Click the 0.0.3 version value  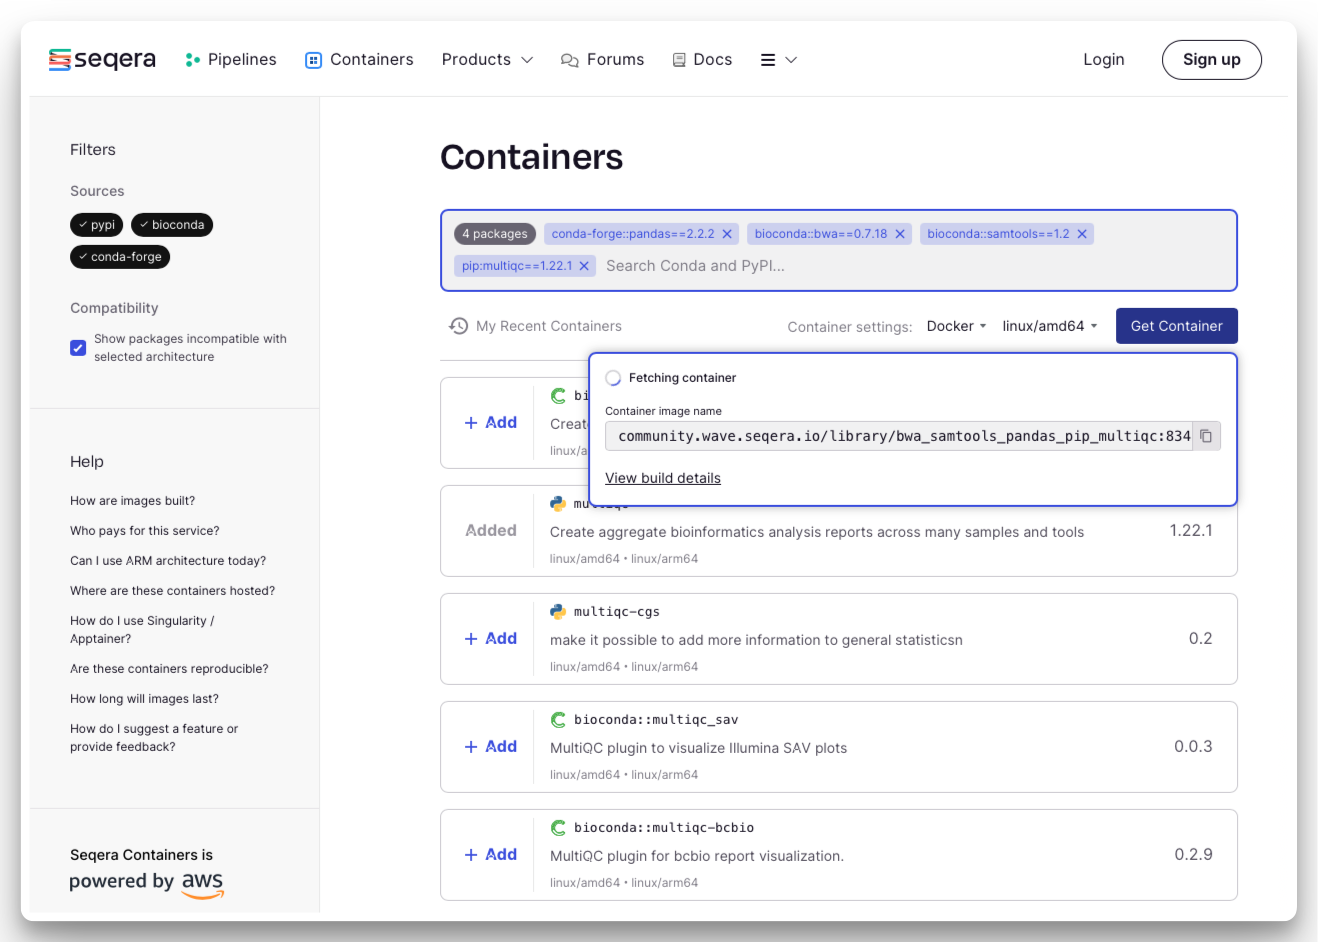tap(1193, 747)
